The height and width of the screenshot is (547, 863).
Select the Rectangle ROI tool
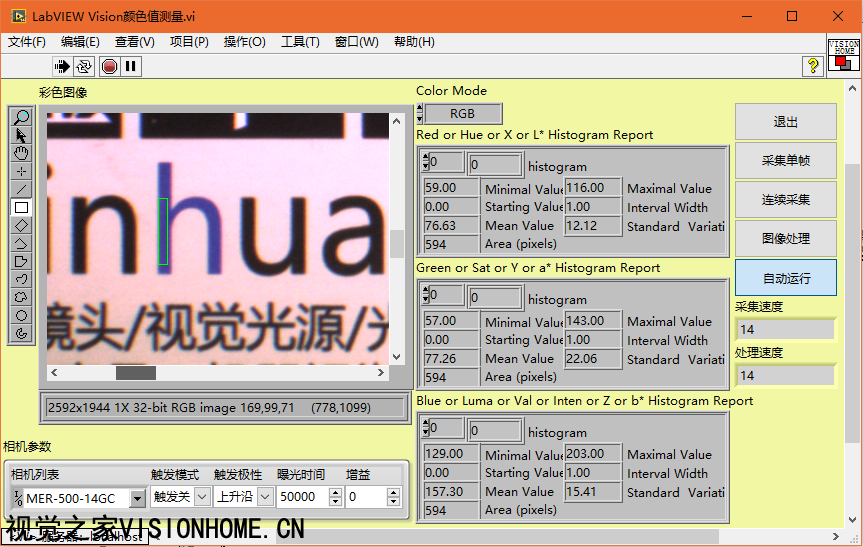[x=22, y=207]
